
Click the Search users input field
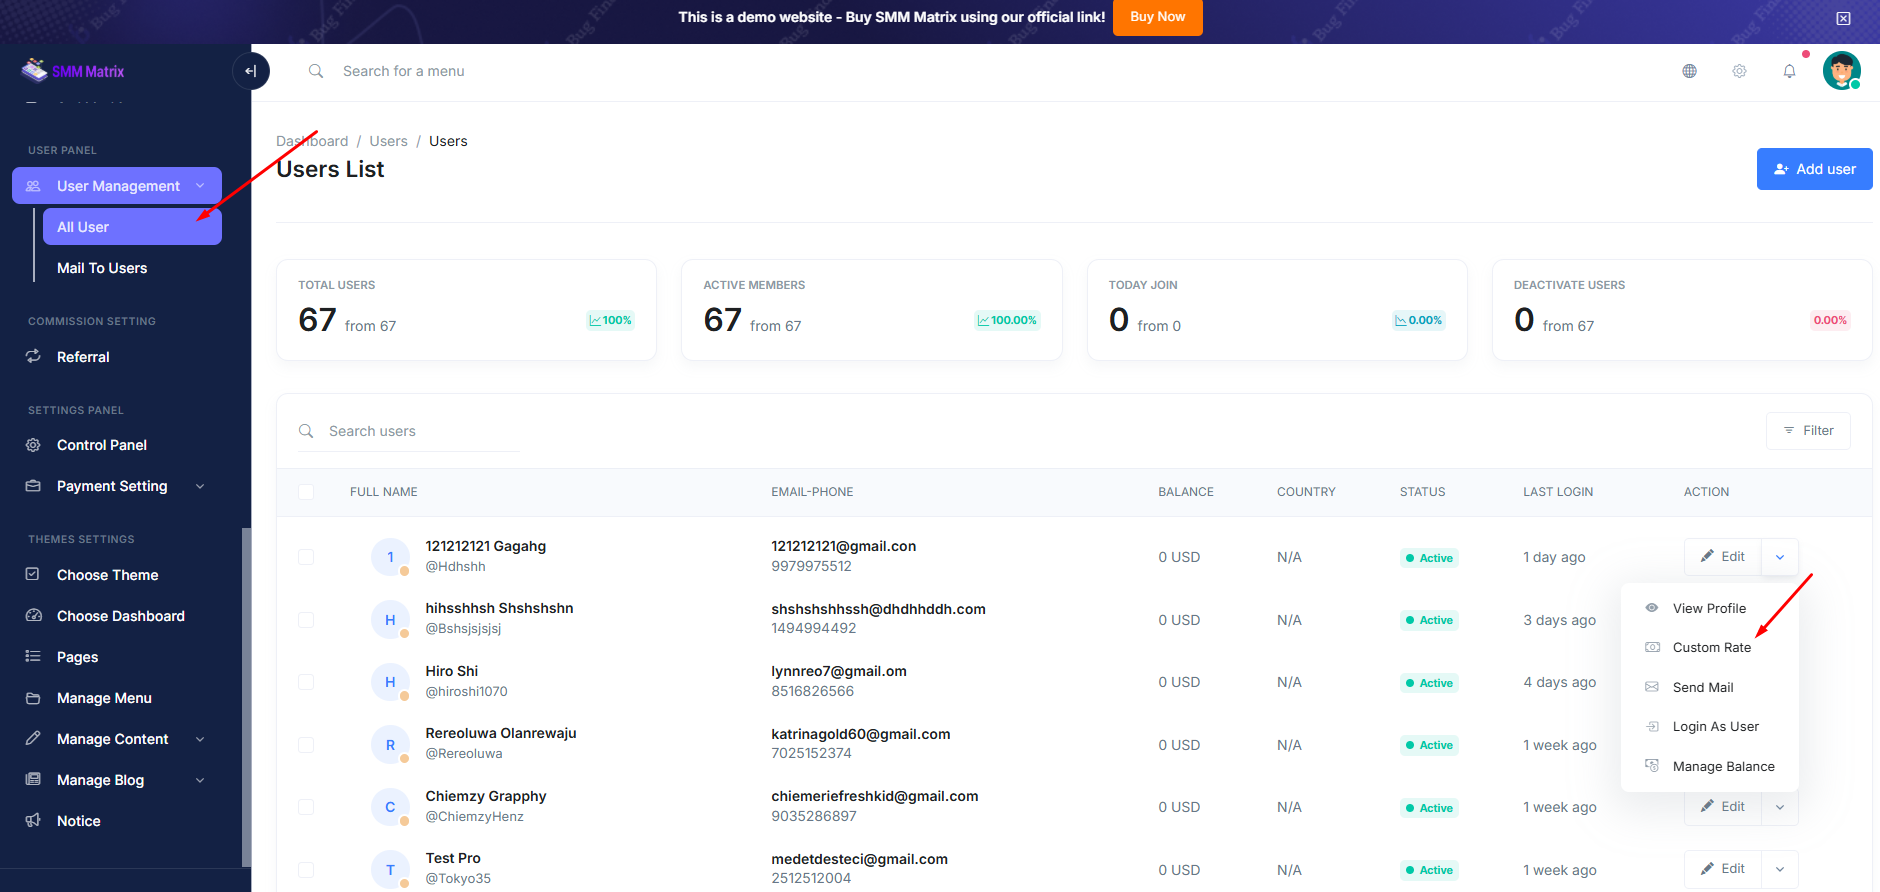coord(409,431)
